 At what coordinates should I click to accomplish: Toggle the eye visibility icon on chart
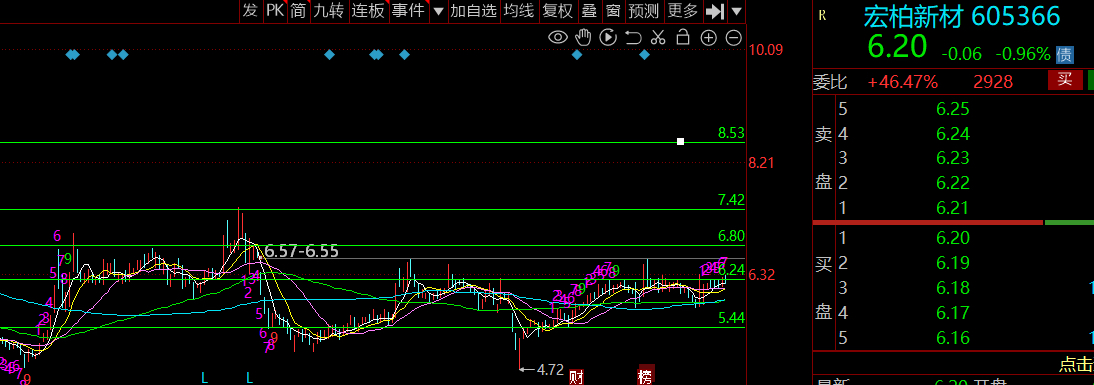557,38
